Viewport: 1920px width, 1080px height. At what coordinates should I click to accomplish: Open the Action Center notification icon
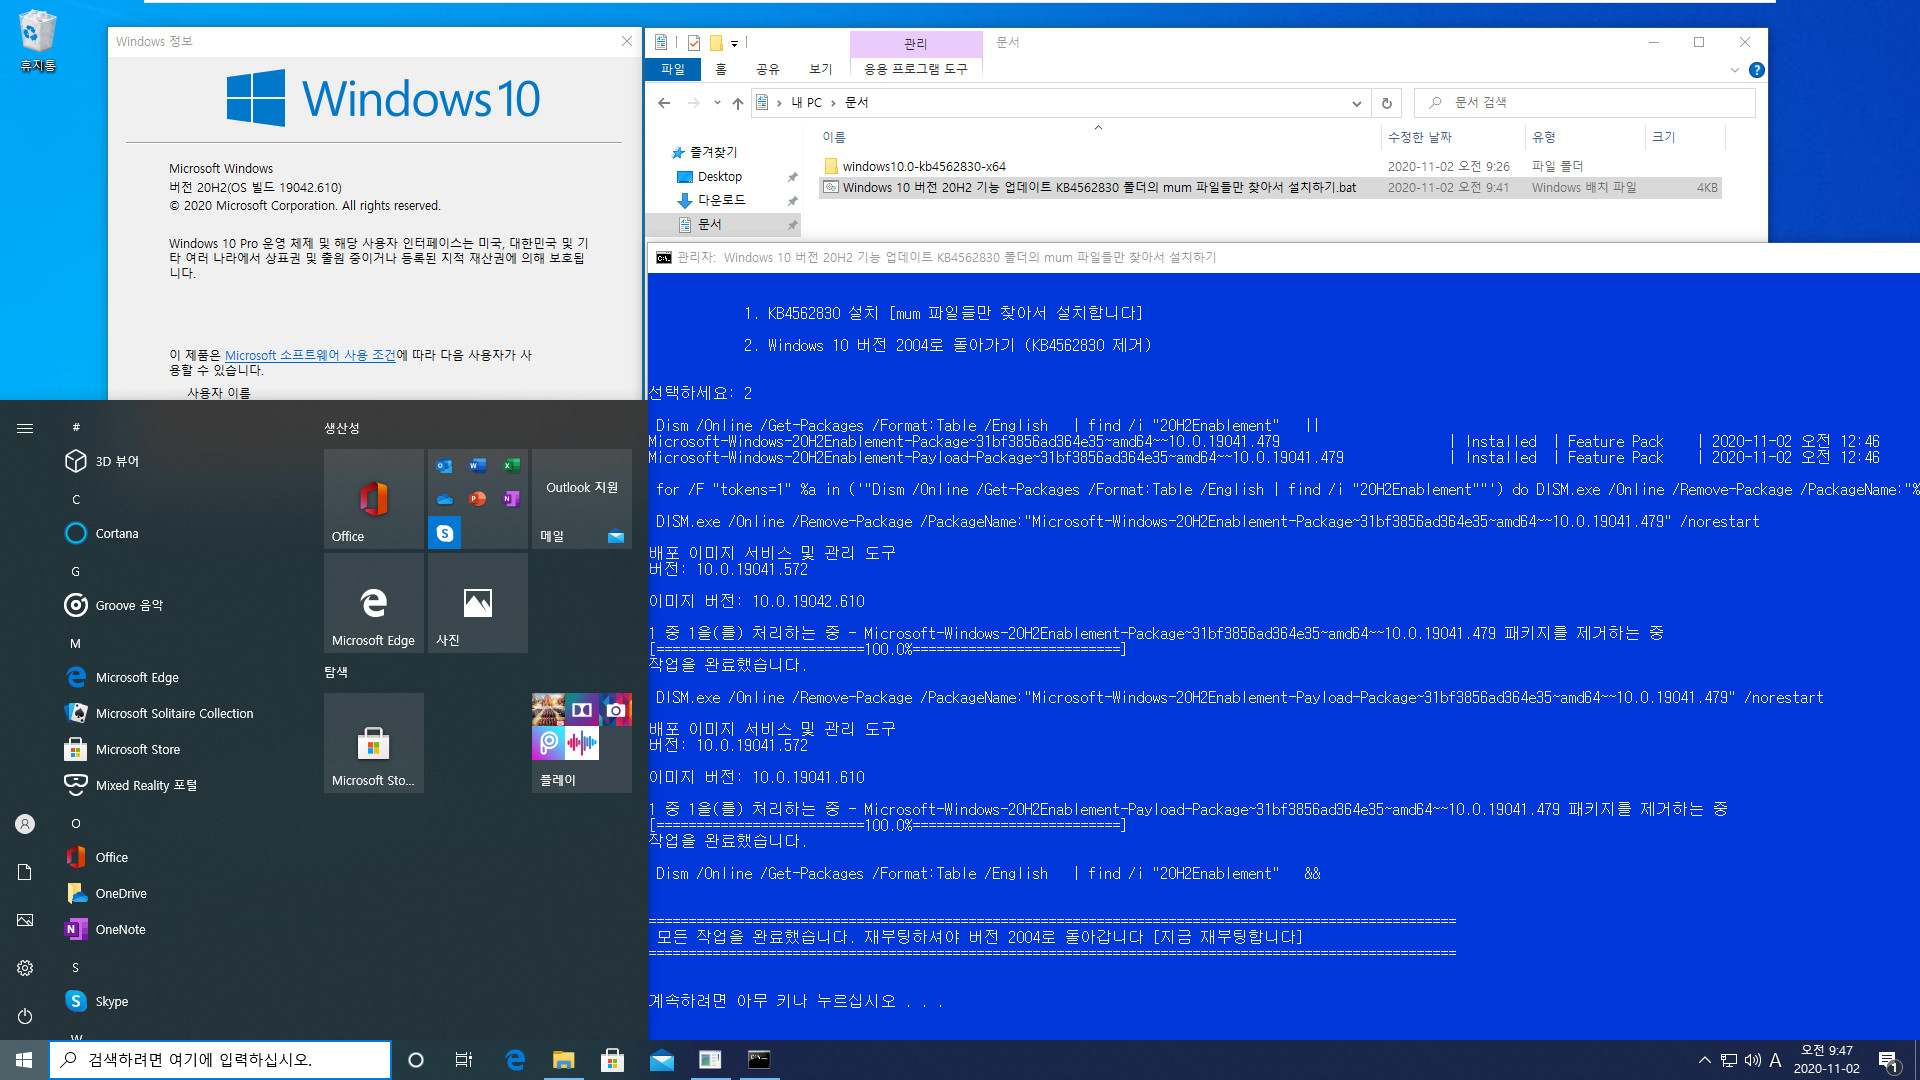click(1889, 1060)
